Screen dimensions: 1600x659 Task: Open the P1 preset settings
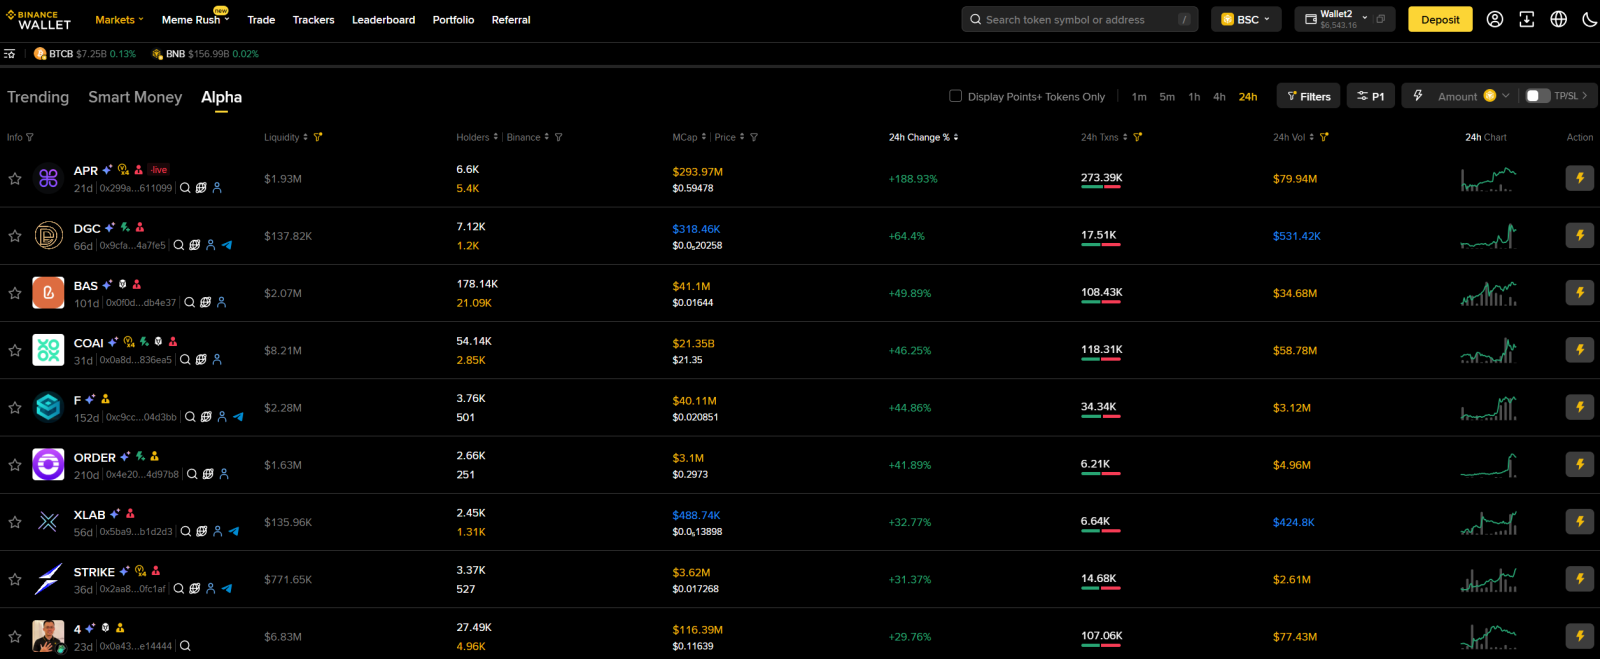tap(1370, 96)
